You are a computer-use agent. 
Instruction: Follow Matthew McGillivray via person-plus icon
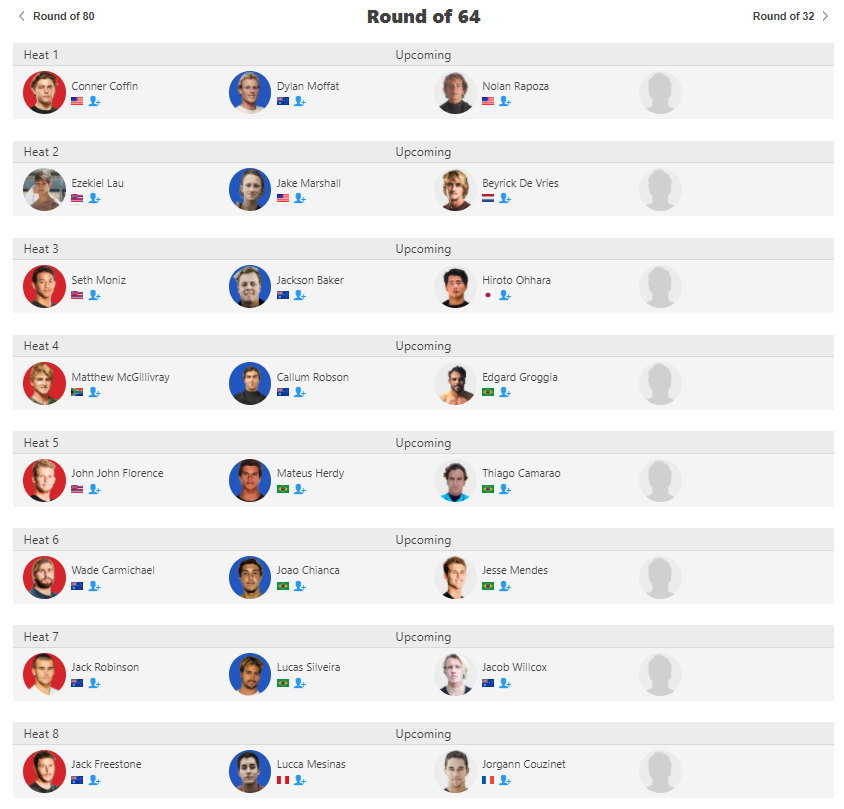tap(94, 393)
